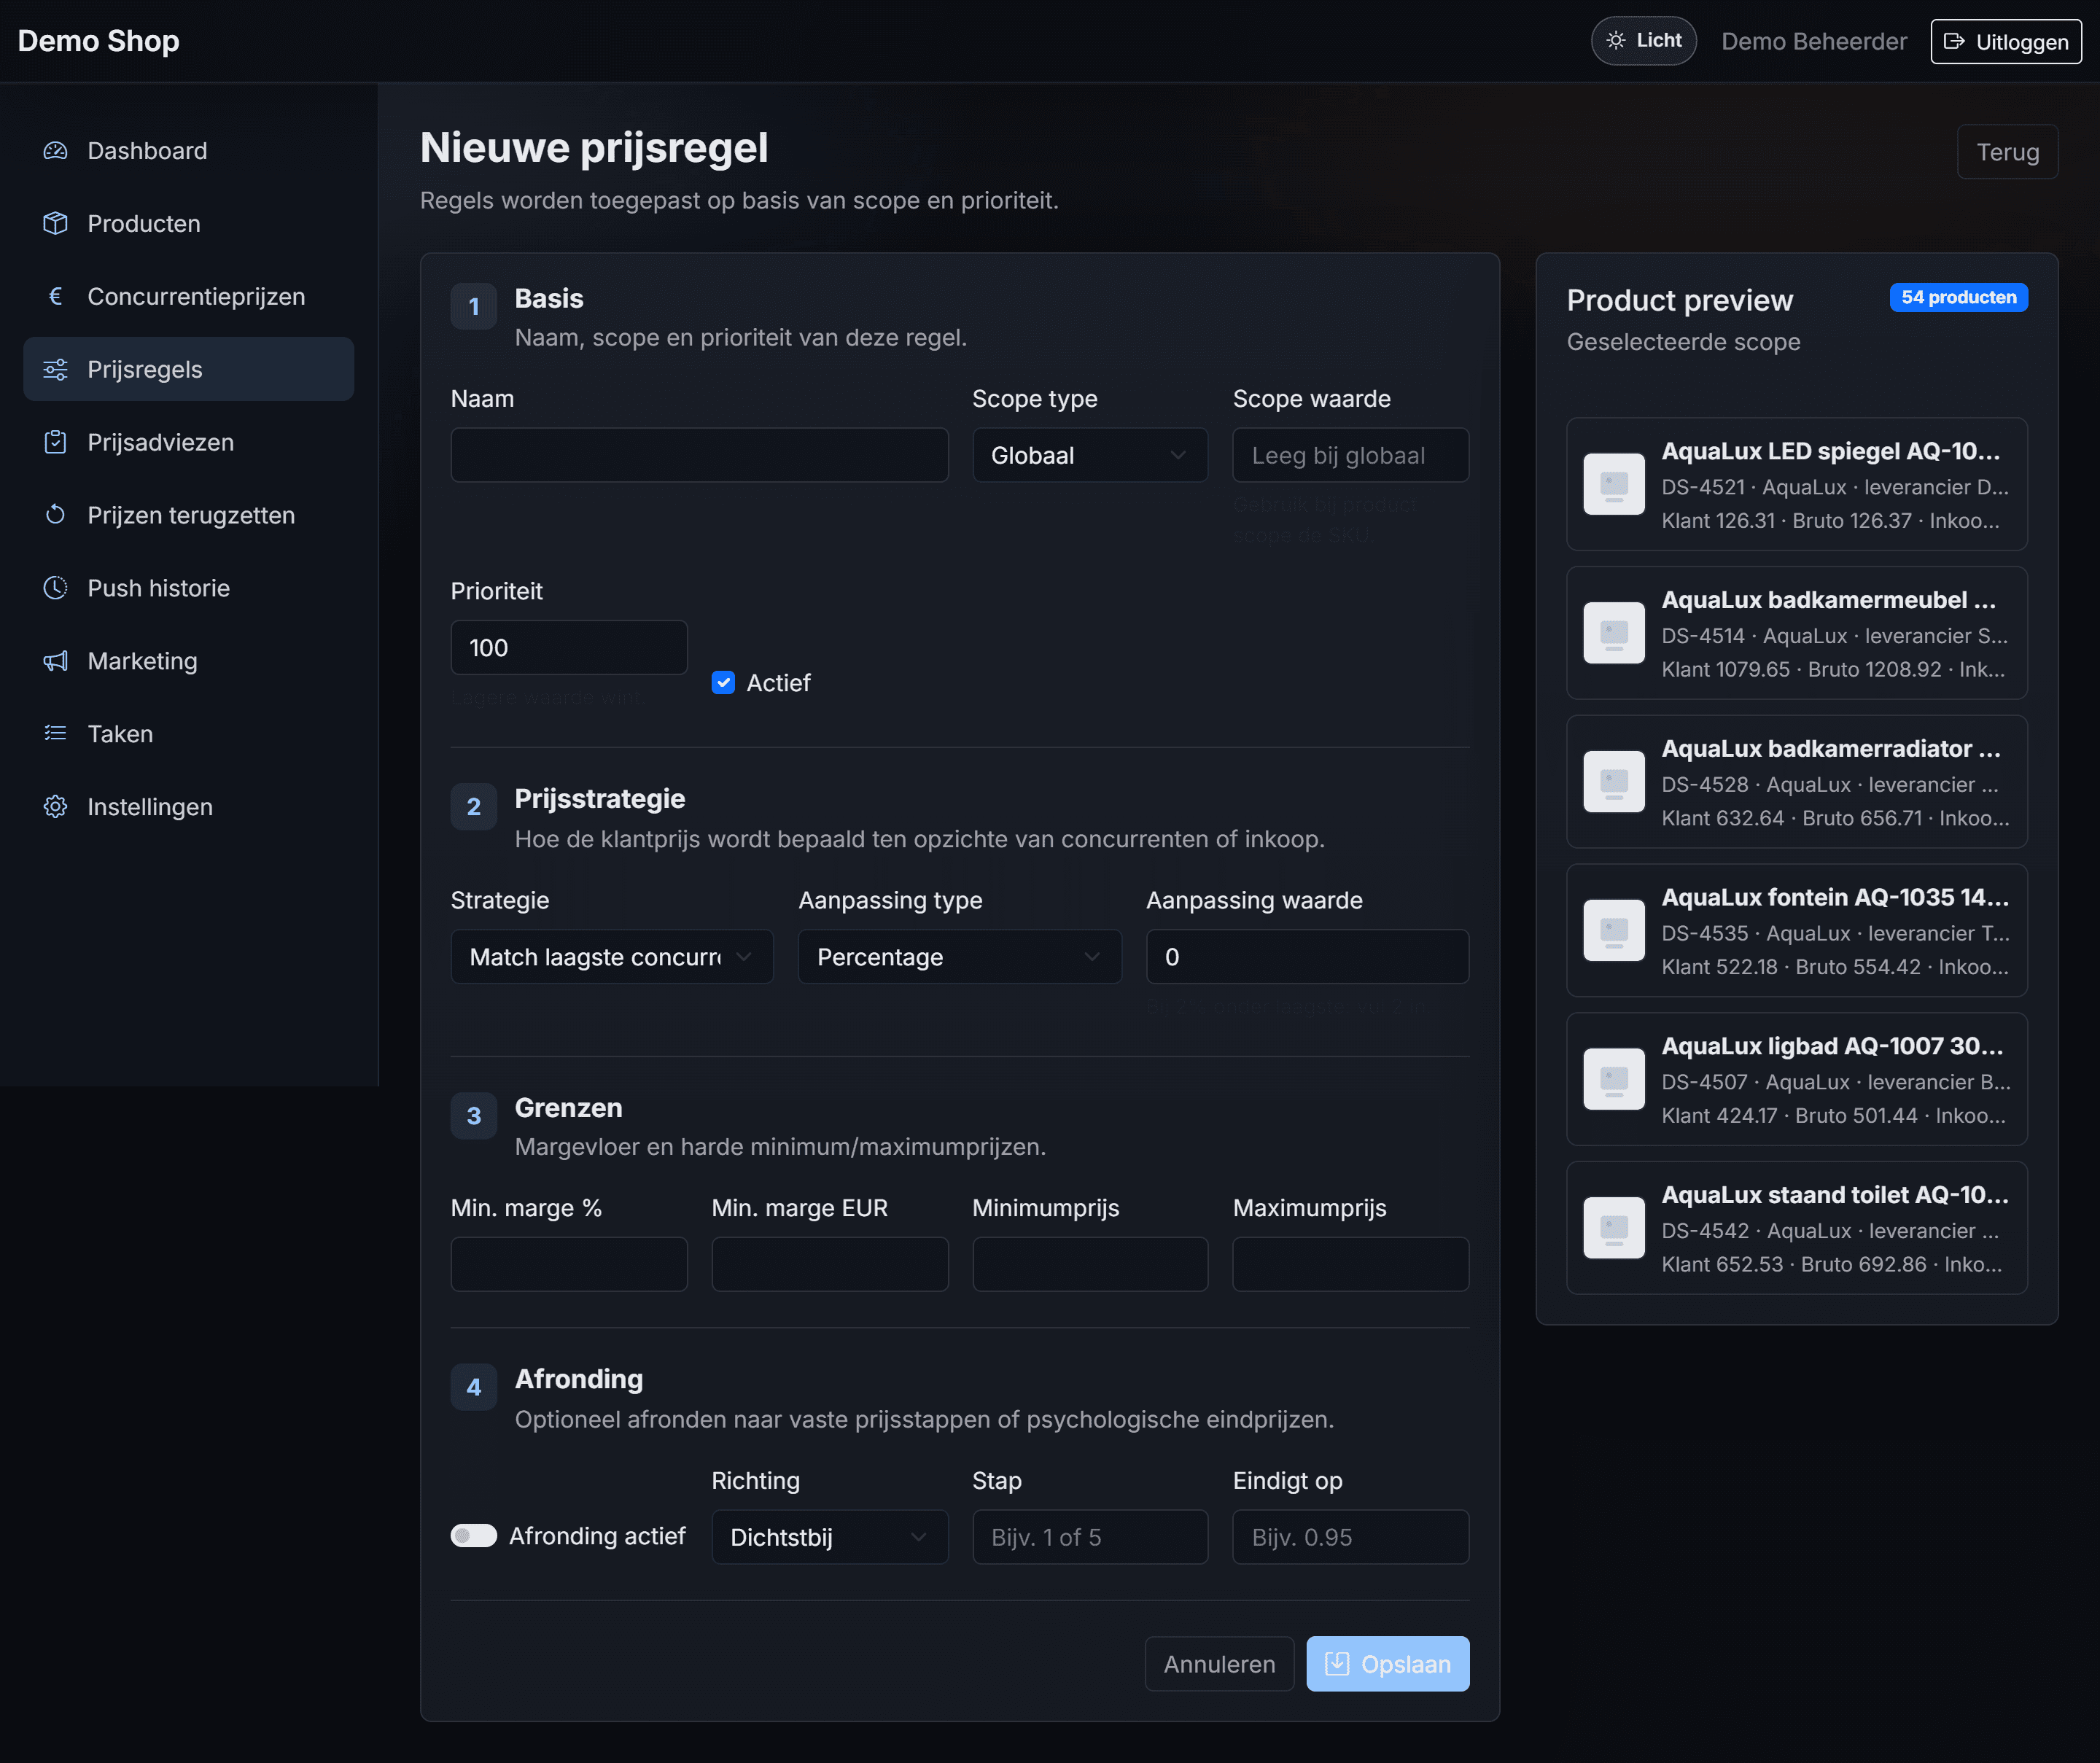
Task: Open Prijzen terugzetten in sidebar
Action: (189, 516)
